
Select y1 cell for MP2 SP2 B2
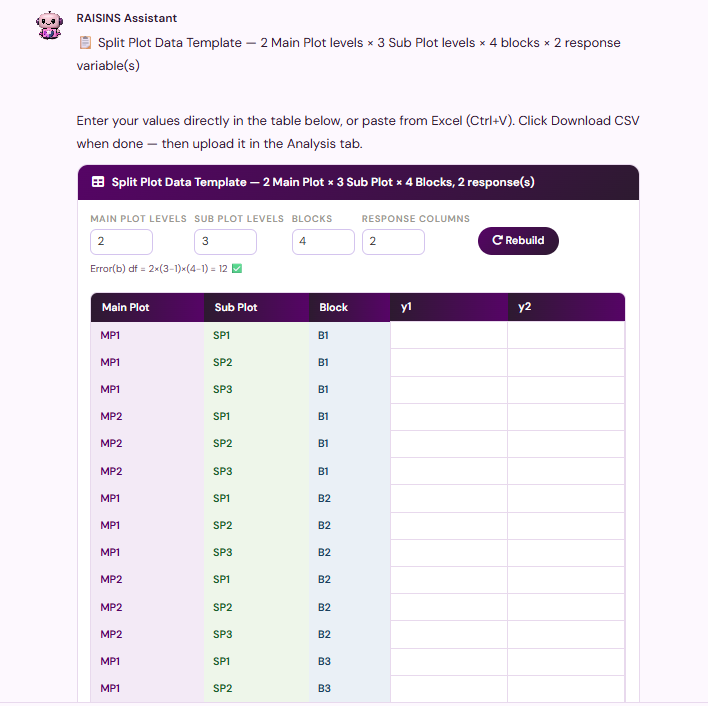[x=449, y=607]
